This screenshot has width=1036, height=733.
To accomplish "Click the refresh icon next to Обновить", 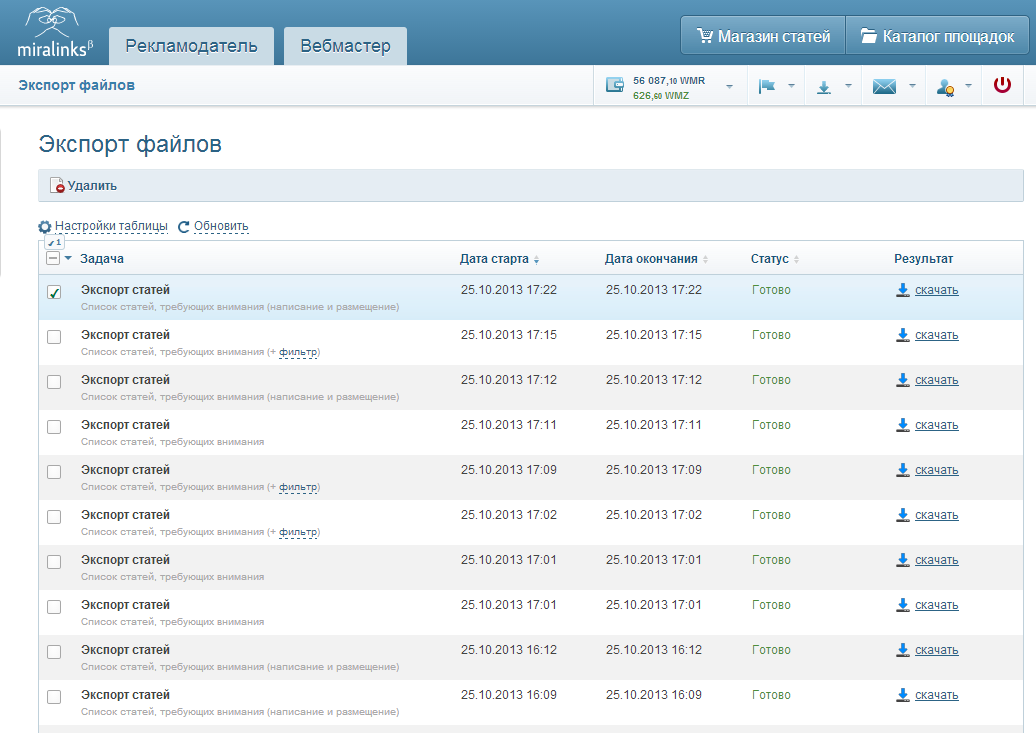I will (184, 227).
